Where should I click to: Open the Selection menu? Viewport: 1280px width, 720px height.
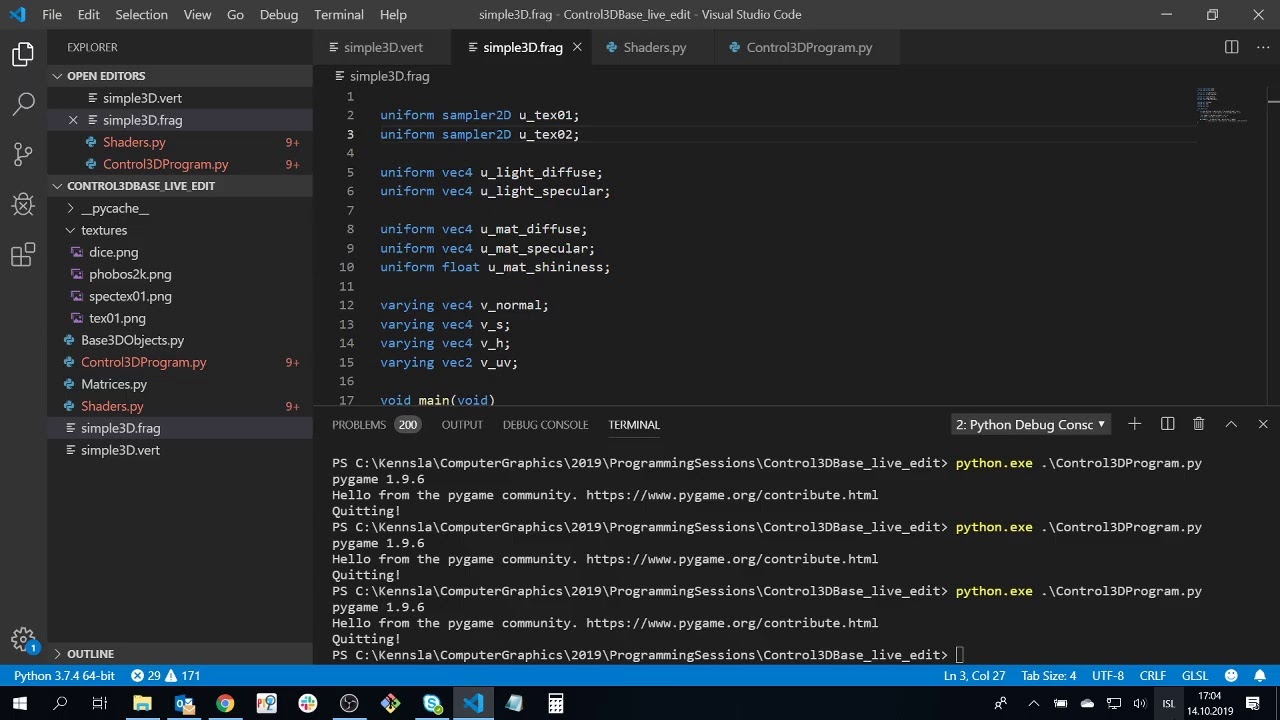141,14
